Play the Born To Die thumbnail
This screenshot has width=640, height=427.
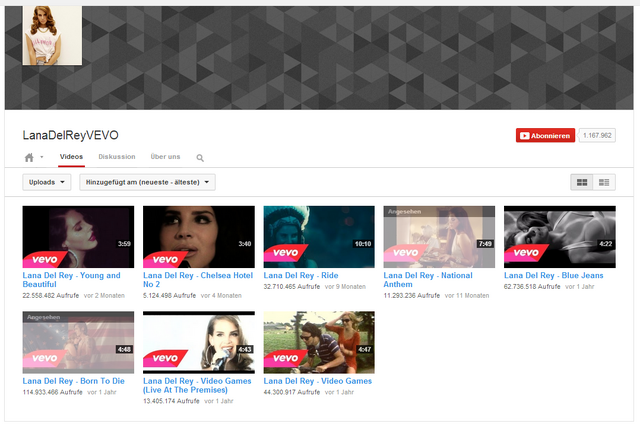click(78, 342)
